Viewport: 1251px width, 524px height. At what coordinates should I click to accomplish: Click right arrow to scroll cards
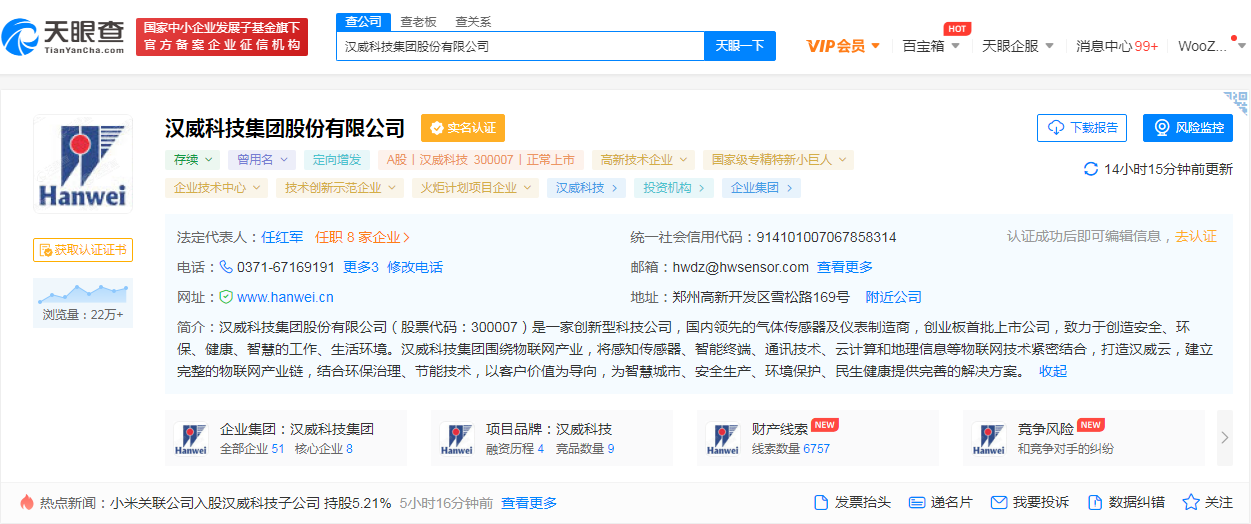coord(1225,438)
